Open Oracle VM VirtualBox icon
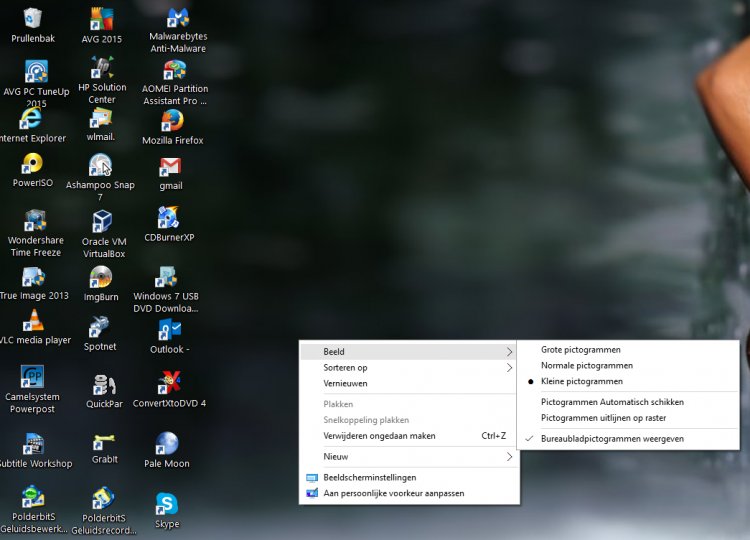 click(102, 222)
